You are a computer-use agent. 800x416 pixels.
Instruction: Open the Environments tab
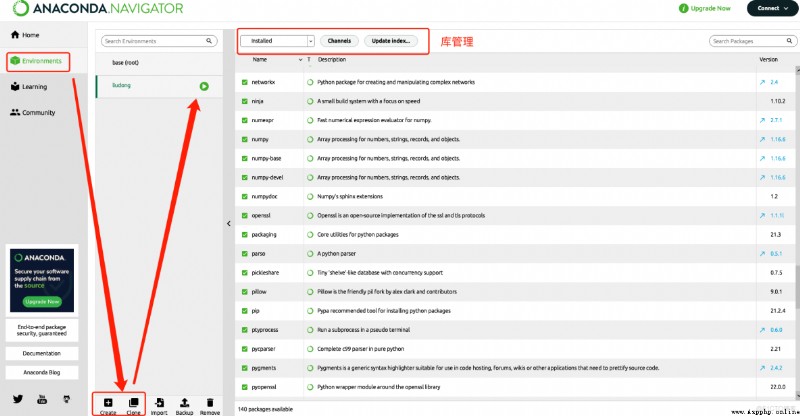coord(38,61)
